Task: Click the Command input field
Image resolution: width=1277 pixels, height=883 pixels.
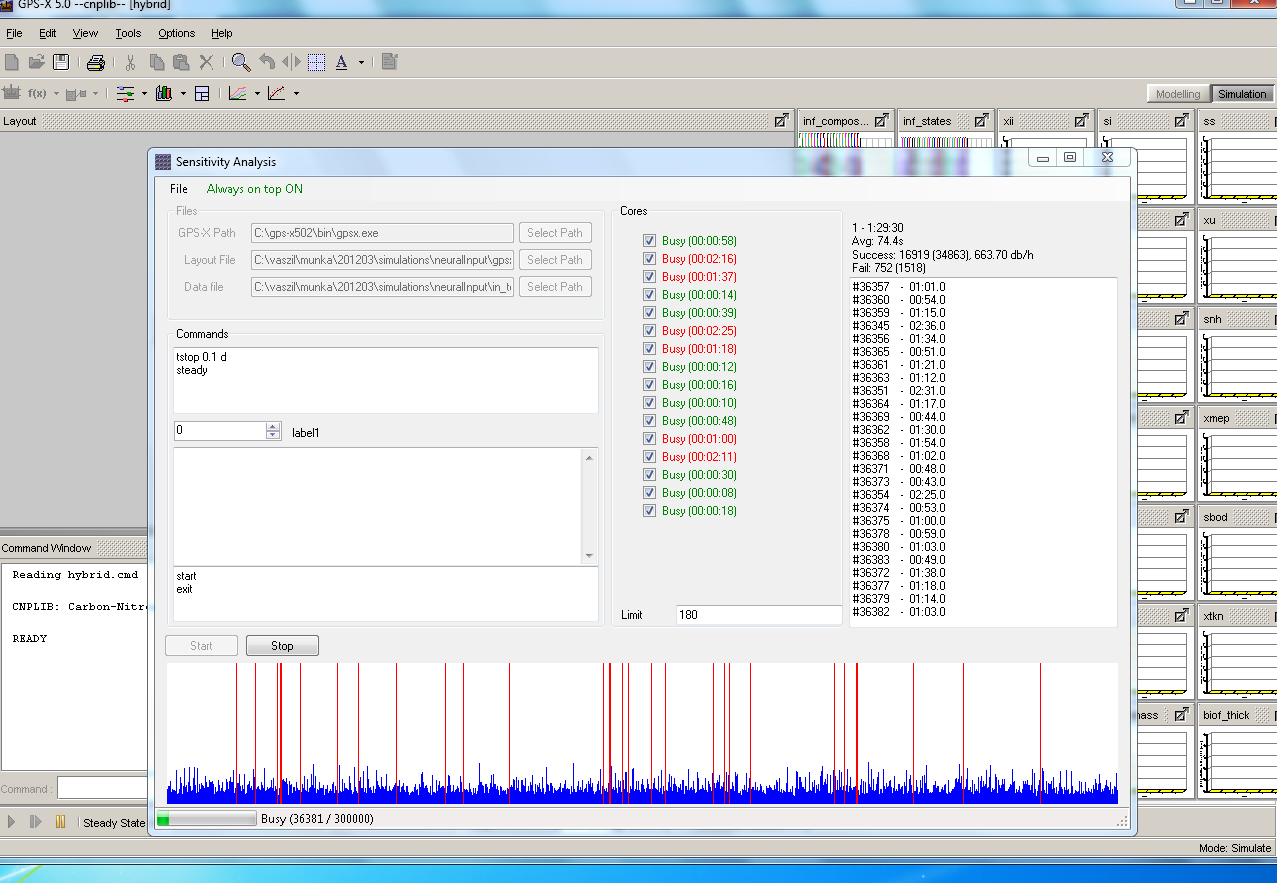Action: pyautogui.click(x=102, y=789)
